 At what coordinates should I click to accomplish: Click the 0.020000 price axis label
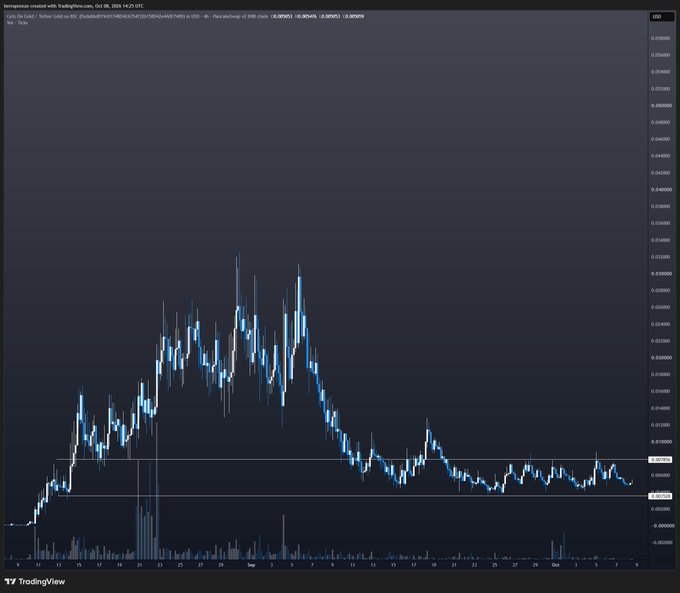pyautogui.click(x=661, y=358)
